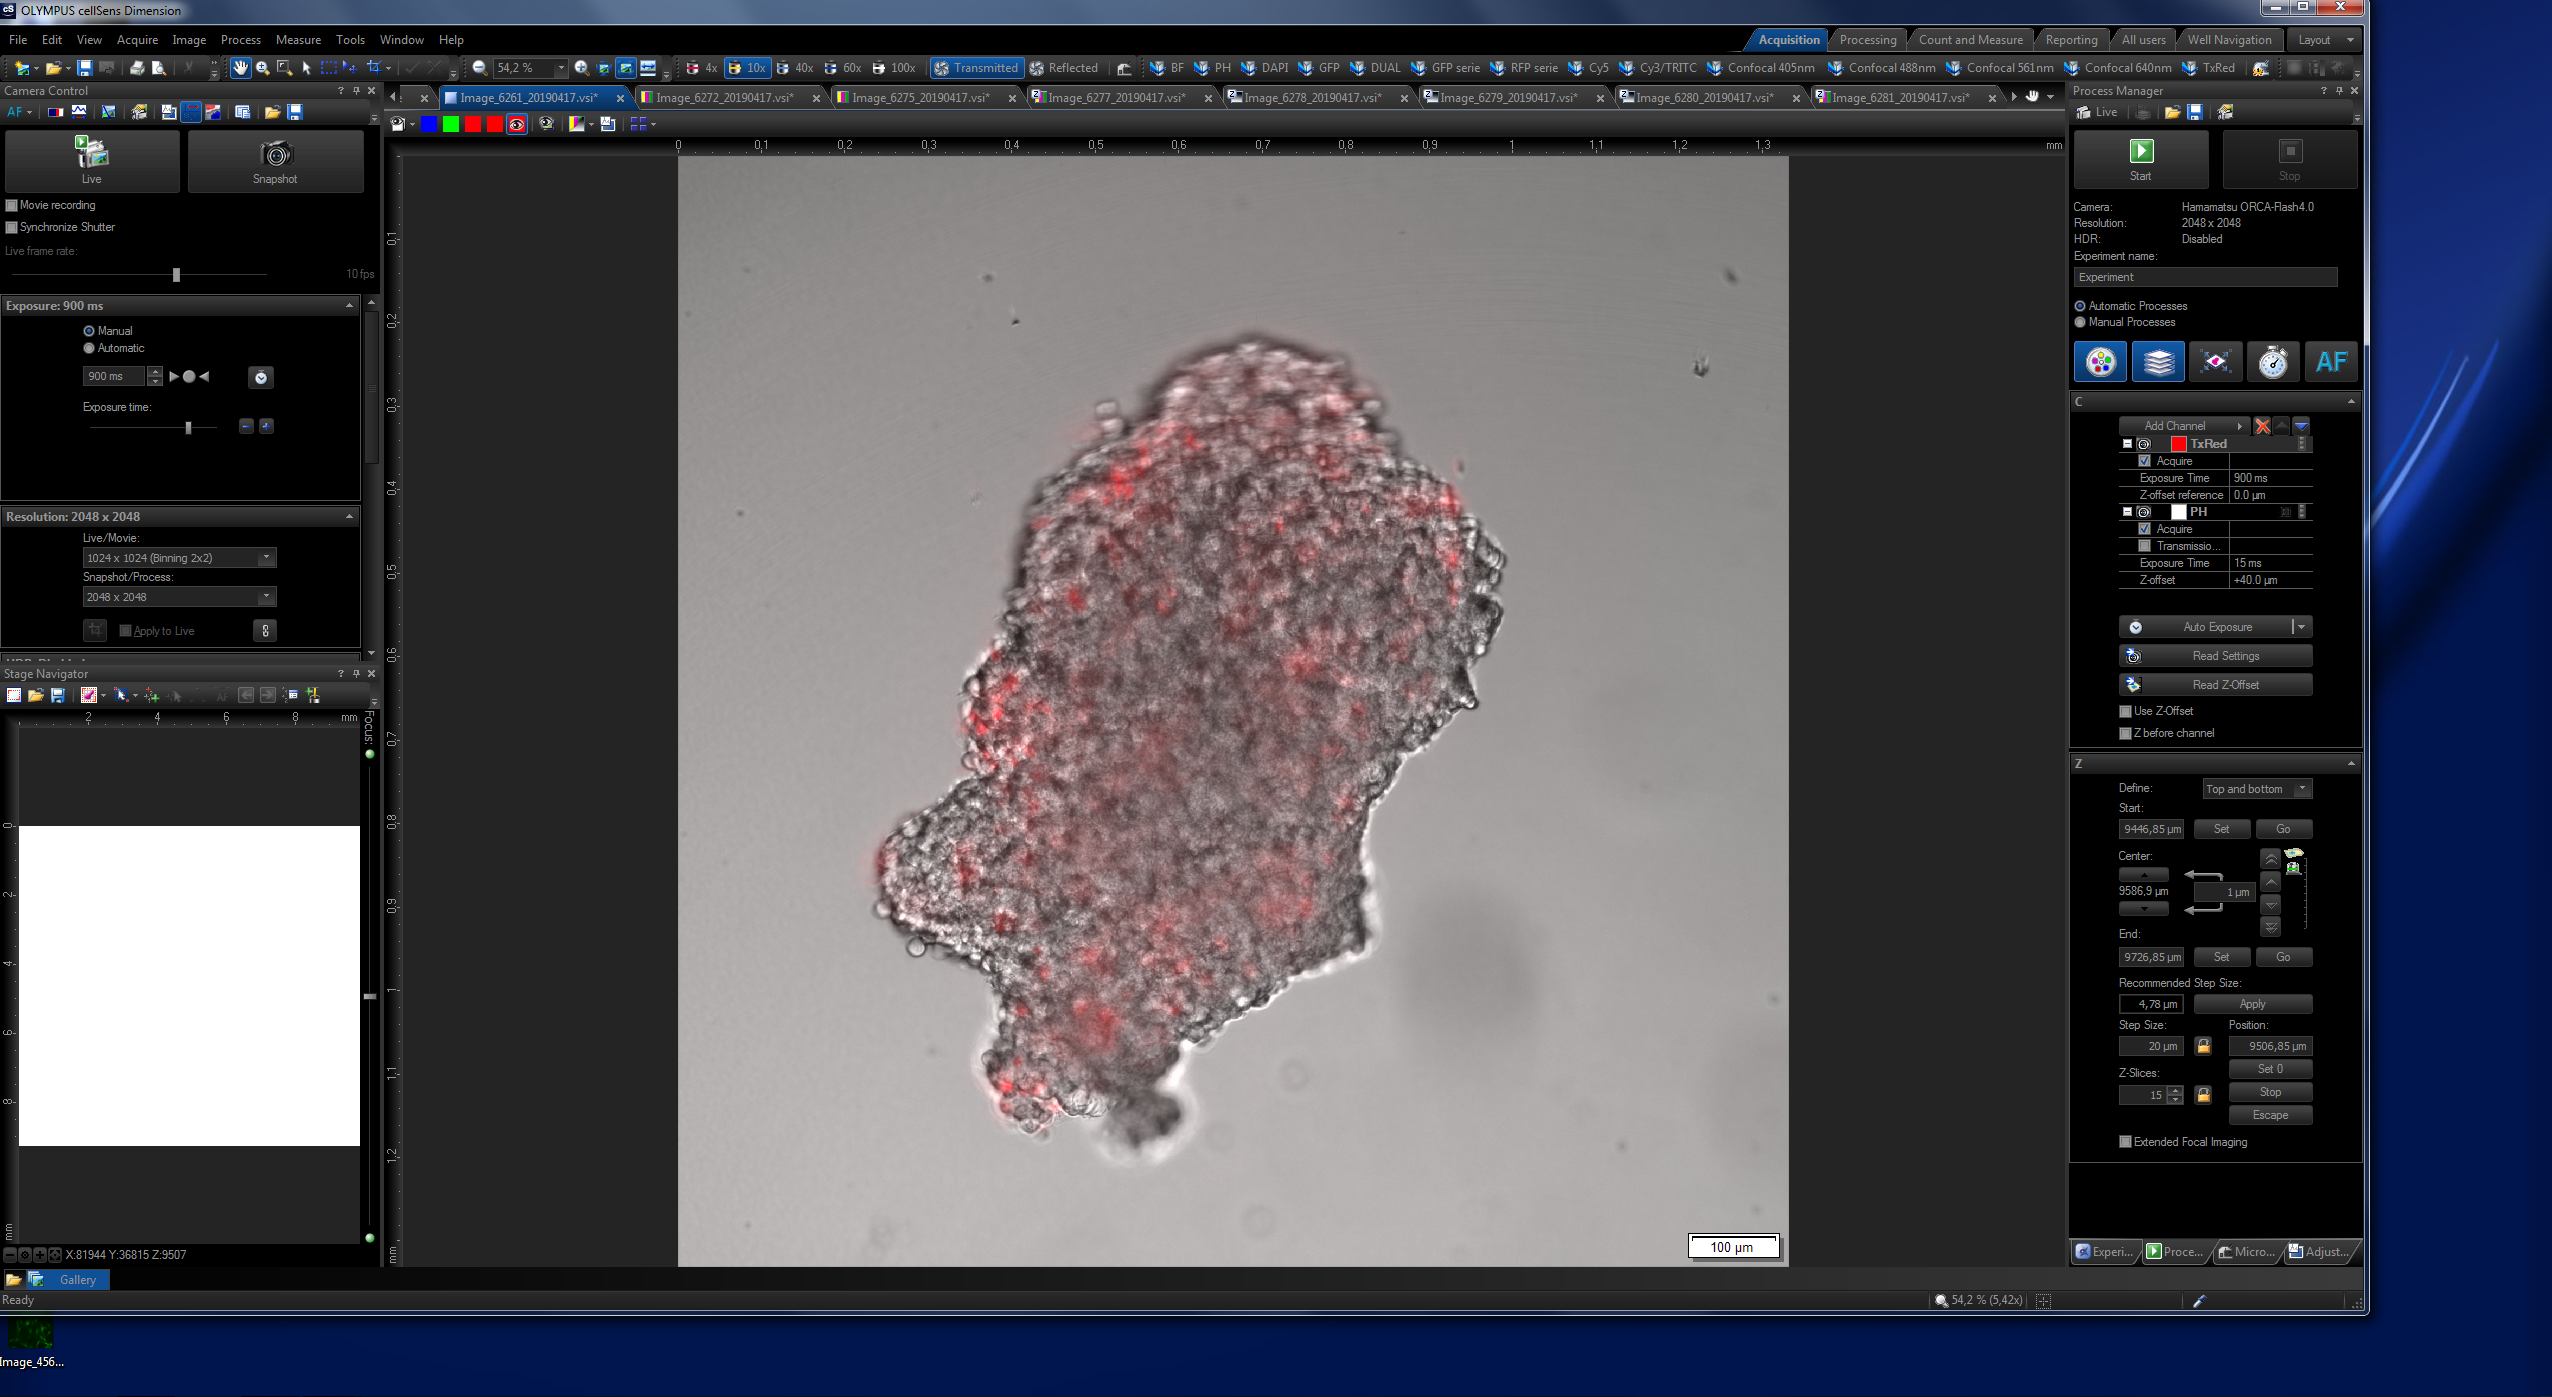
Task: Open the Live/Movie resolution dropdown
Action: 266,558
